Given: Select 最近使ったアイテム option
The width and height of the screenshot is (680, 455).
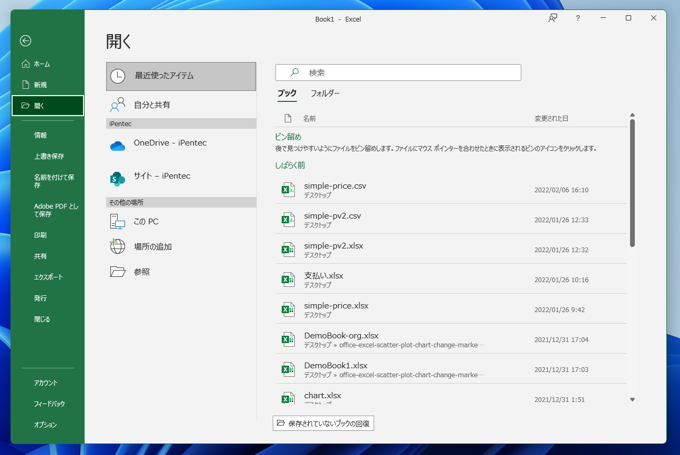Looking at the screenshot, I should click(181, 76).
